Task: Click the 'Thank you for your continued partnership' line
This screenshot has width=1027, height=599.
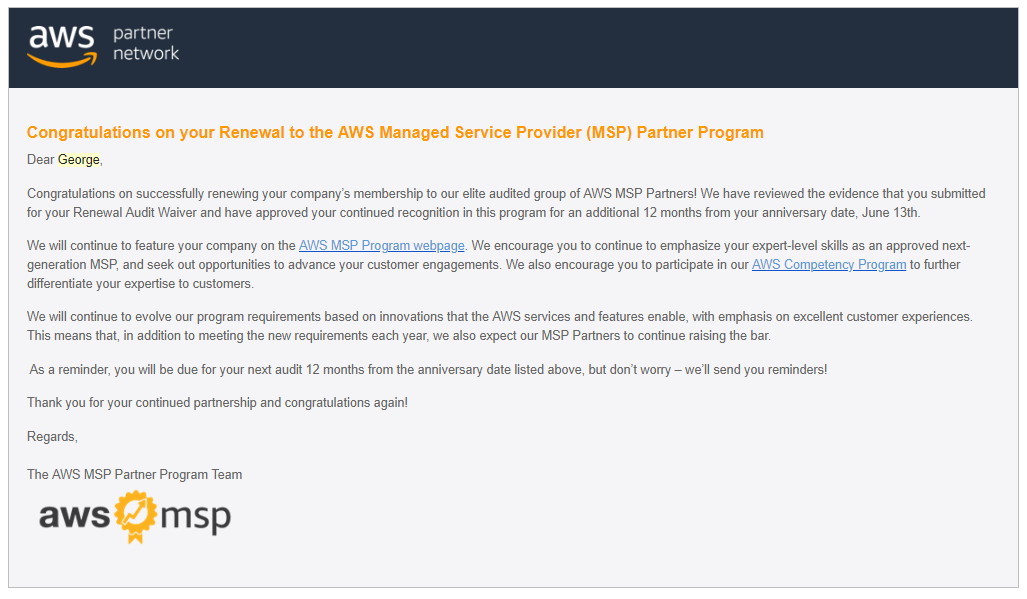Action: [x=217, y=403]
